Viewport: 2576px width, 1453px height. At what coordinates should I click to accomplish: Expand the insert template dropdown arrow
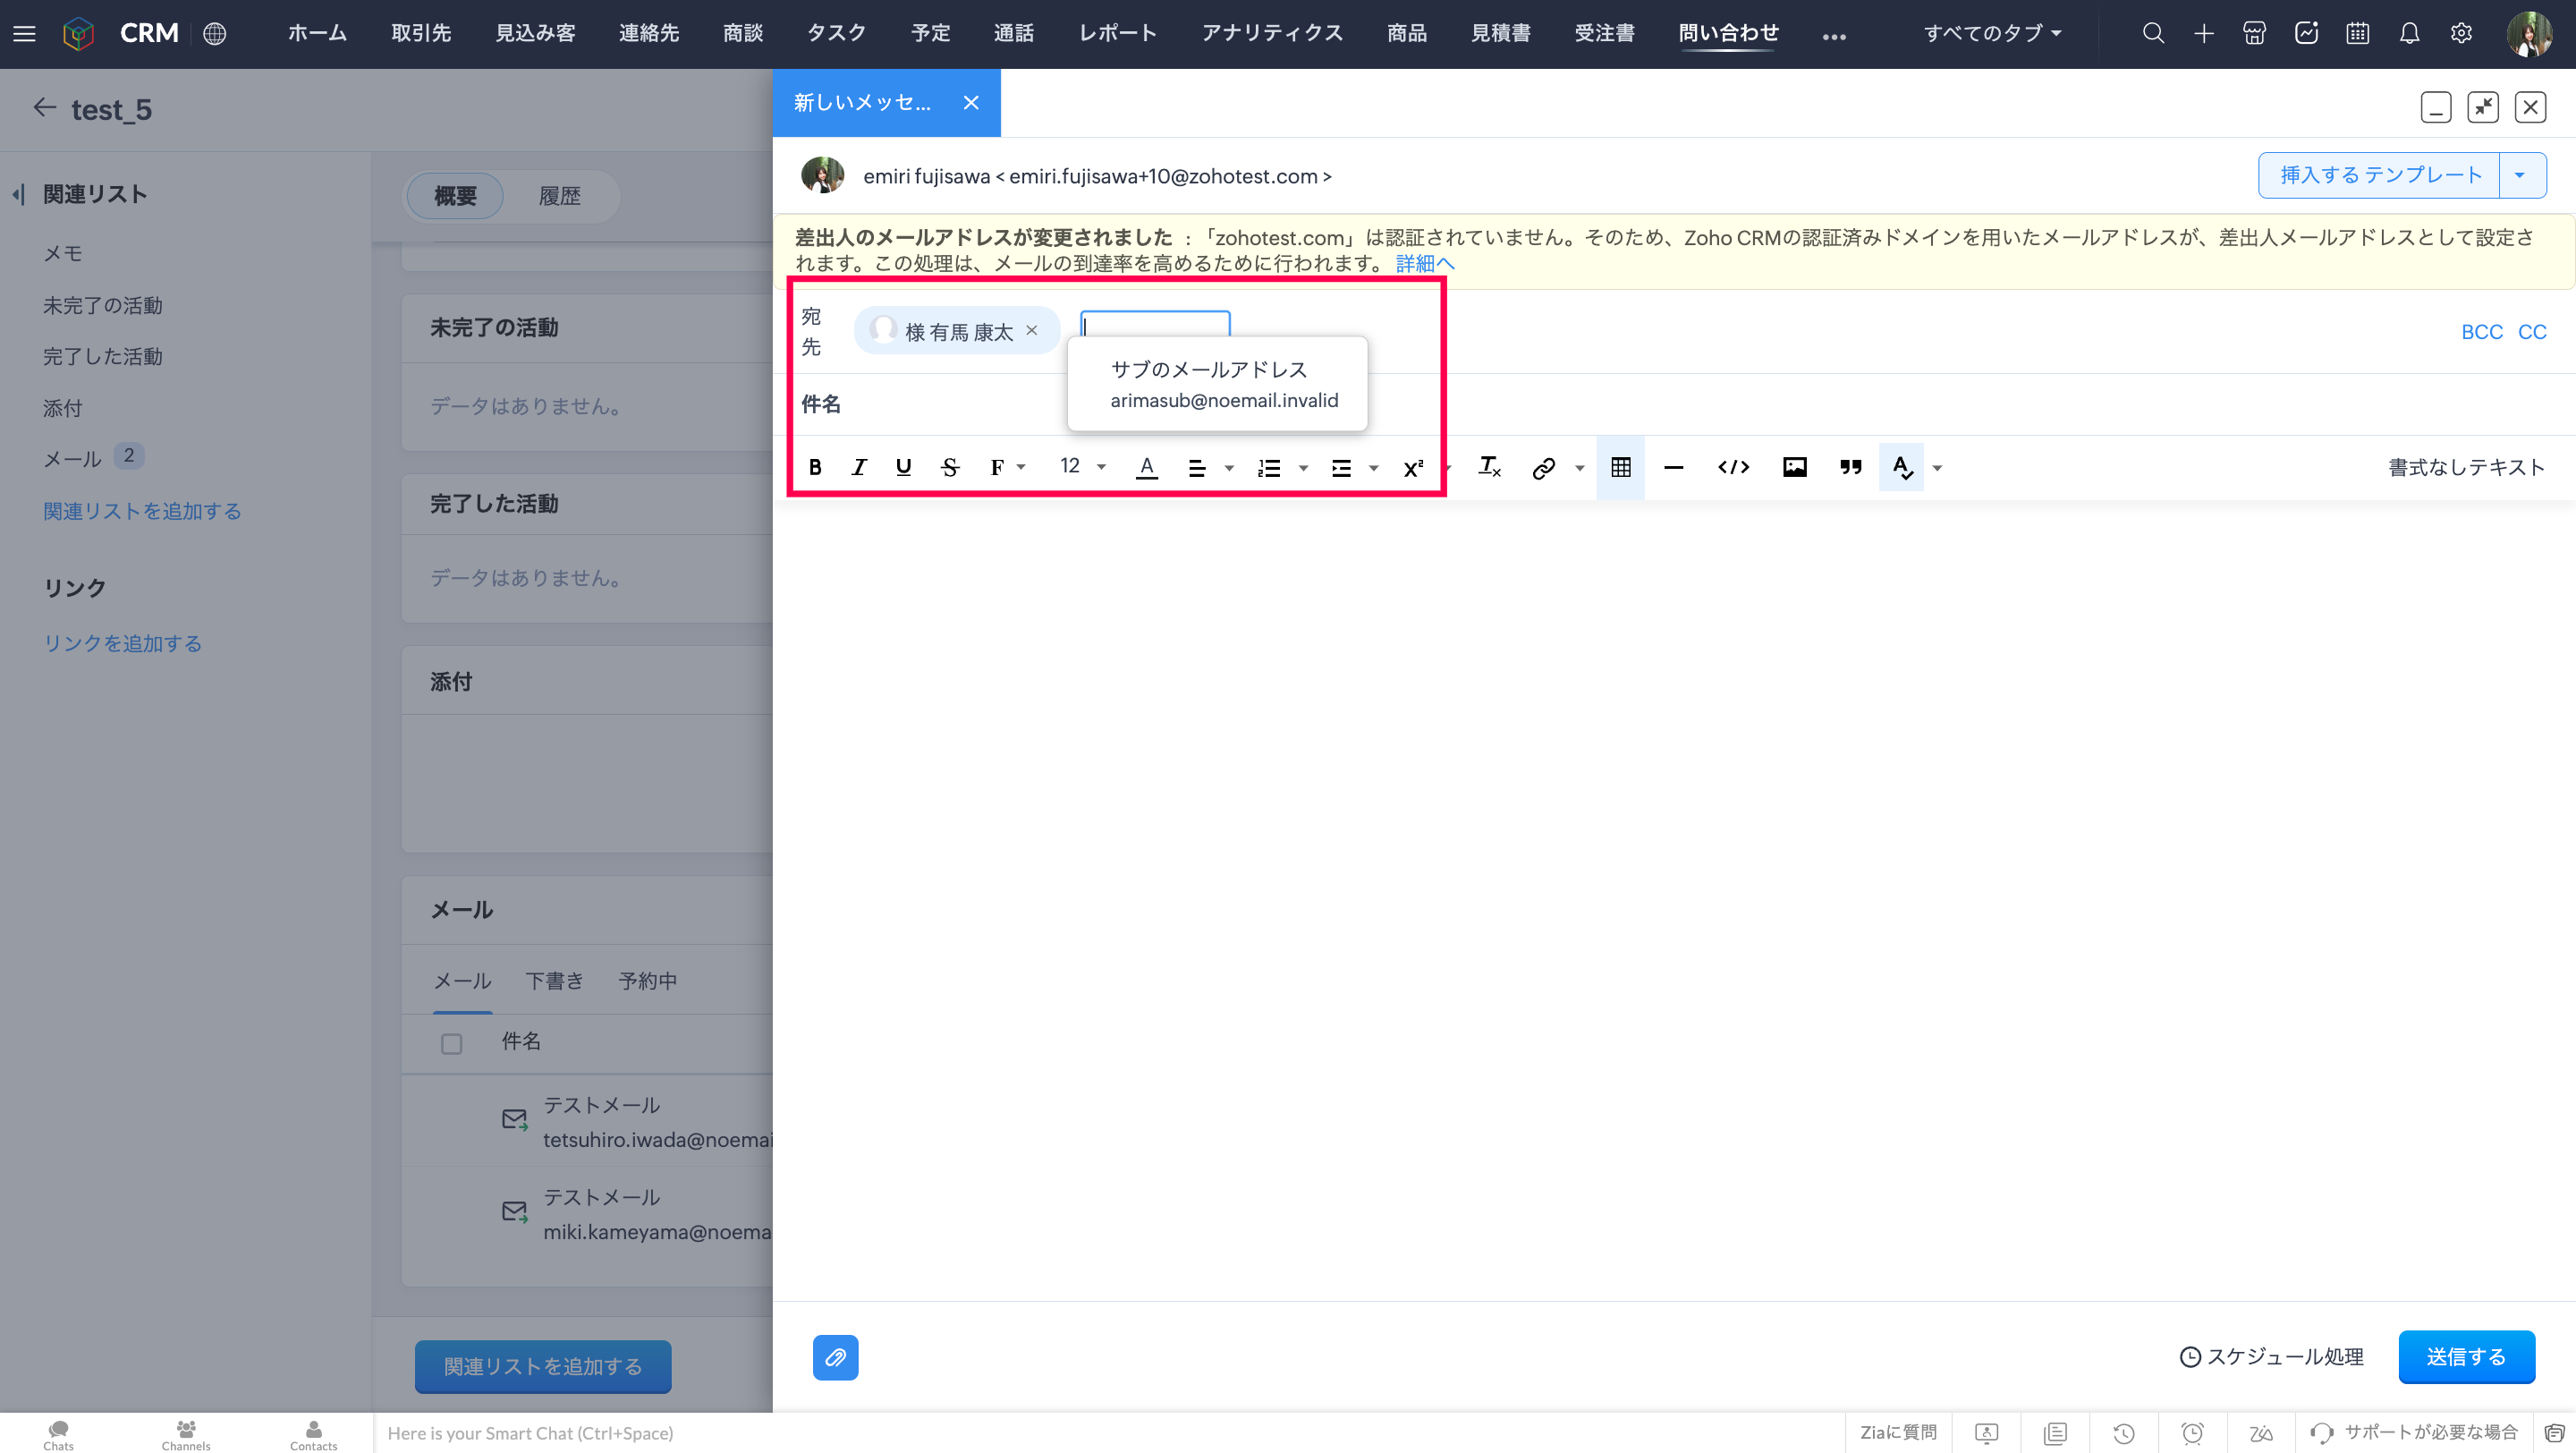tap(2519, 175)
